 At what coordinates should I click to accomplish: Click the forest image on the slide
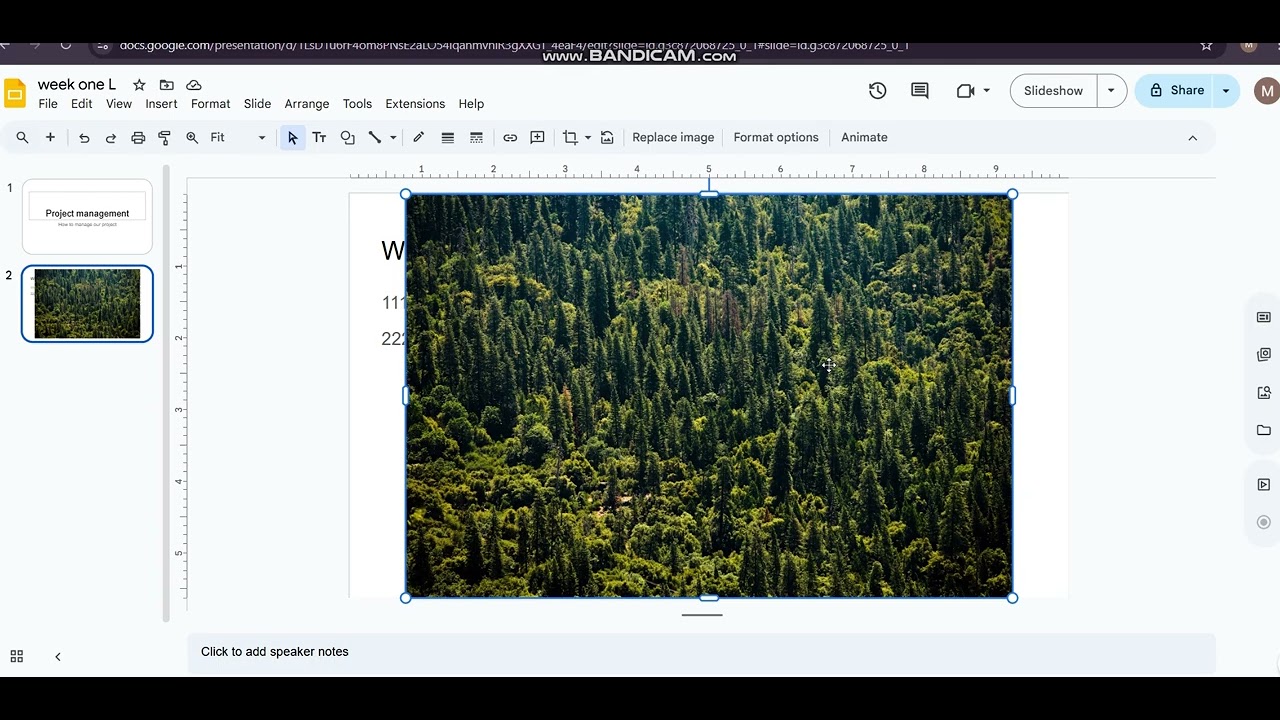[x=709, y=396]
